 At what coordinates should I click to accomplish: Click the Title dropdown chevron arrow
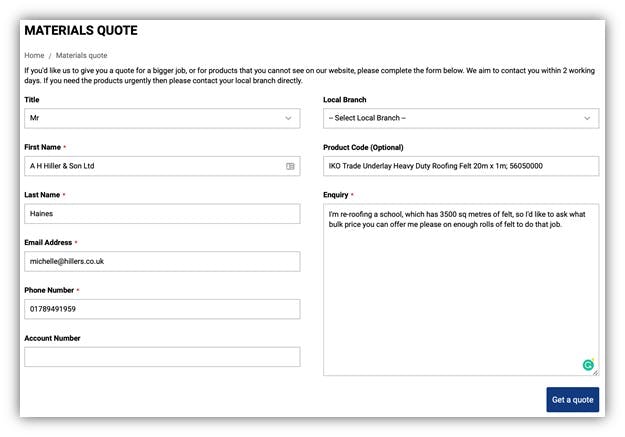[x=288, y=118]
